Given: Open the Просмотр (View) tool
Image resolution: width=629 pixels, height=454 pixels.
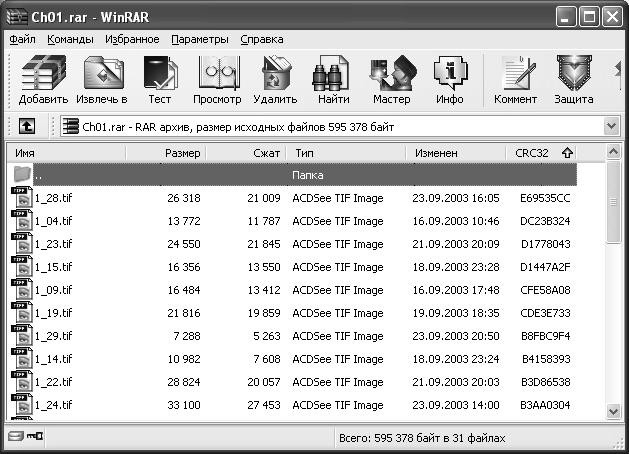Looking at the screenshot, I should pos(217,78).
